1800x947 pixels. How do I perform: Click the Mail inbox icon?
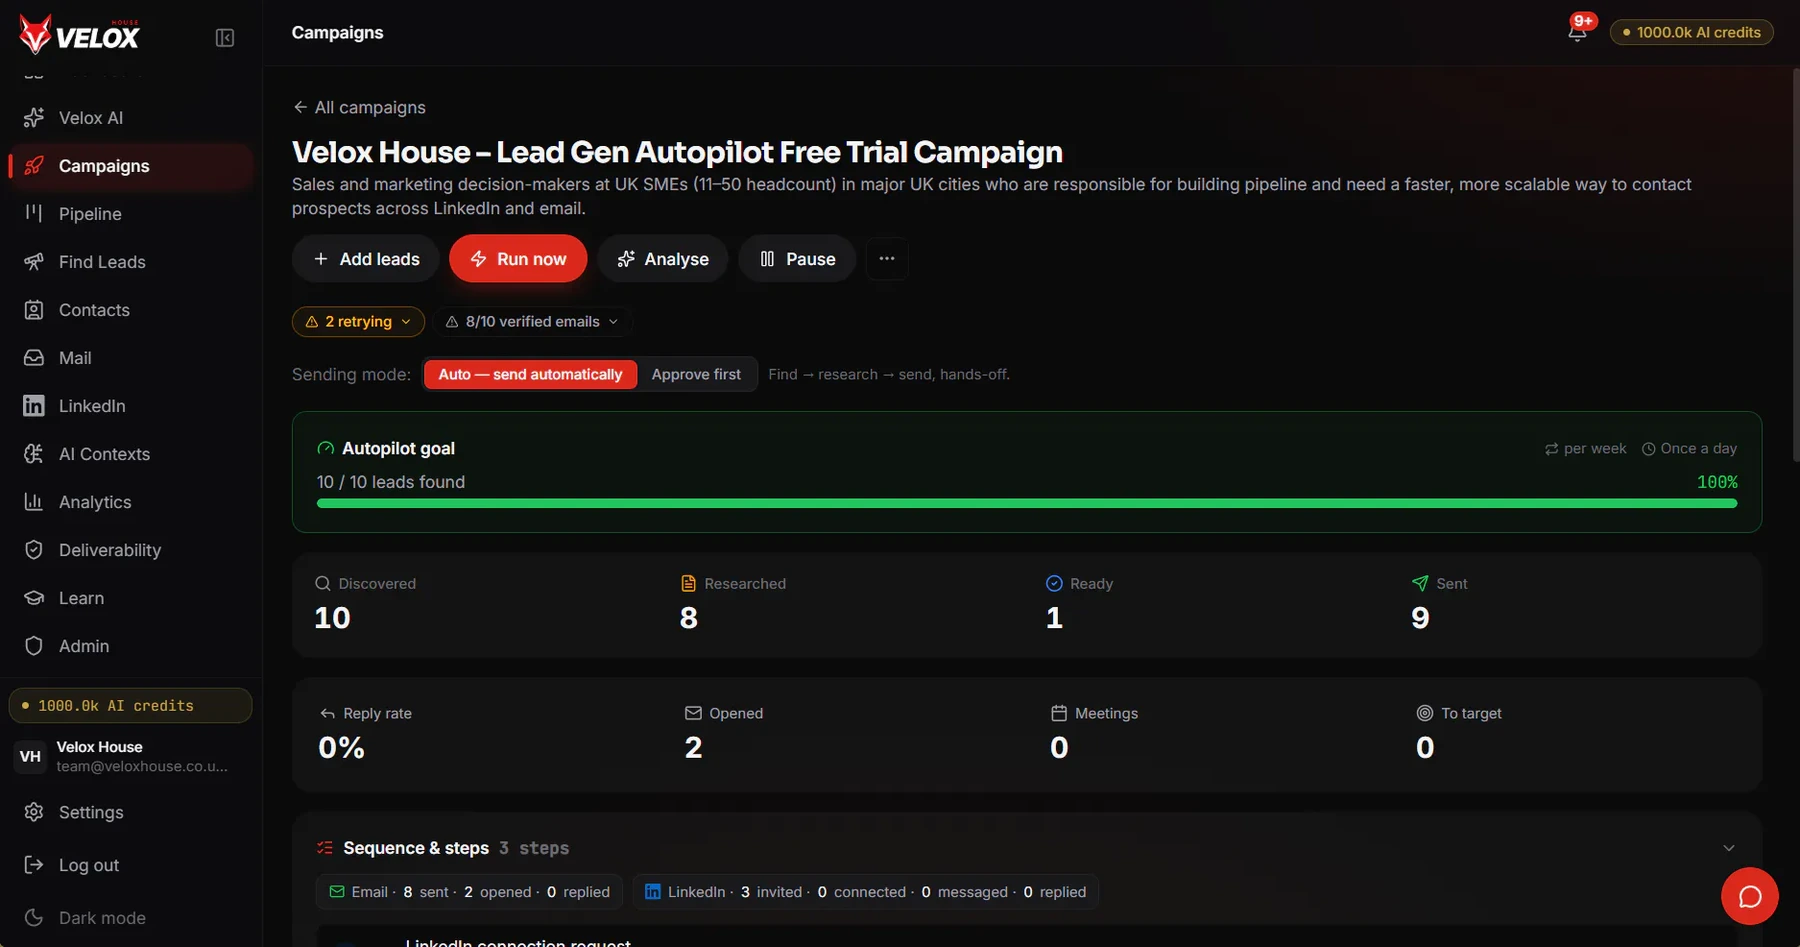click(34, 358)
